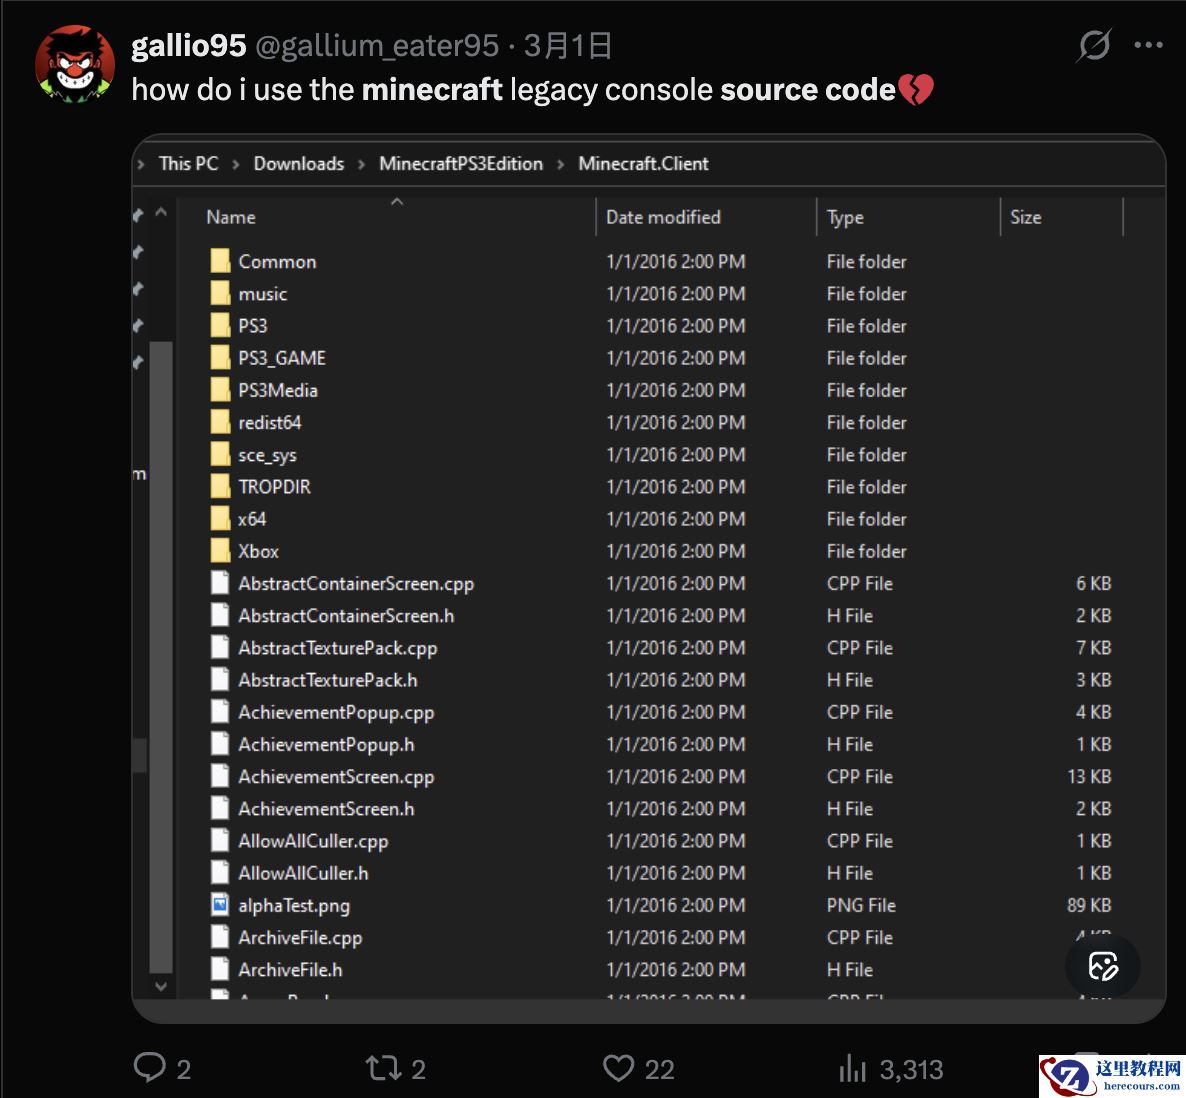Select the PS3Media folder icon
Viewport: 1186px width, 1098px height.
220,390
